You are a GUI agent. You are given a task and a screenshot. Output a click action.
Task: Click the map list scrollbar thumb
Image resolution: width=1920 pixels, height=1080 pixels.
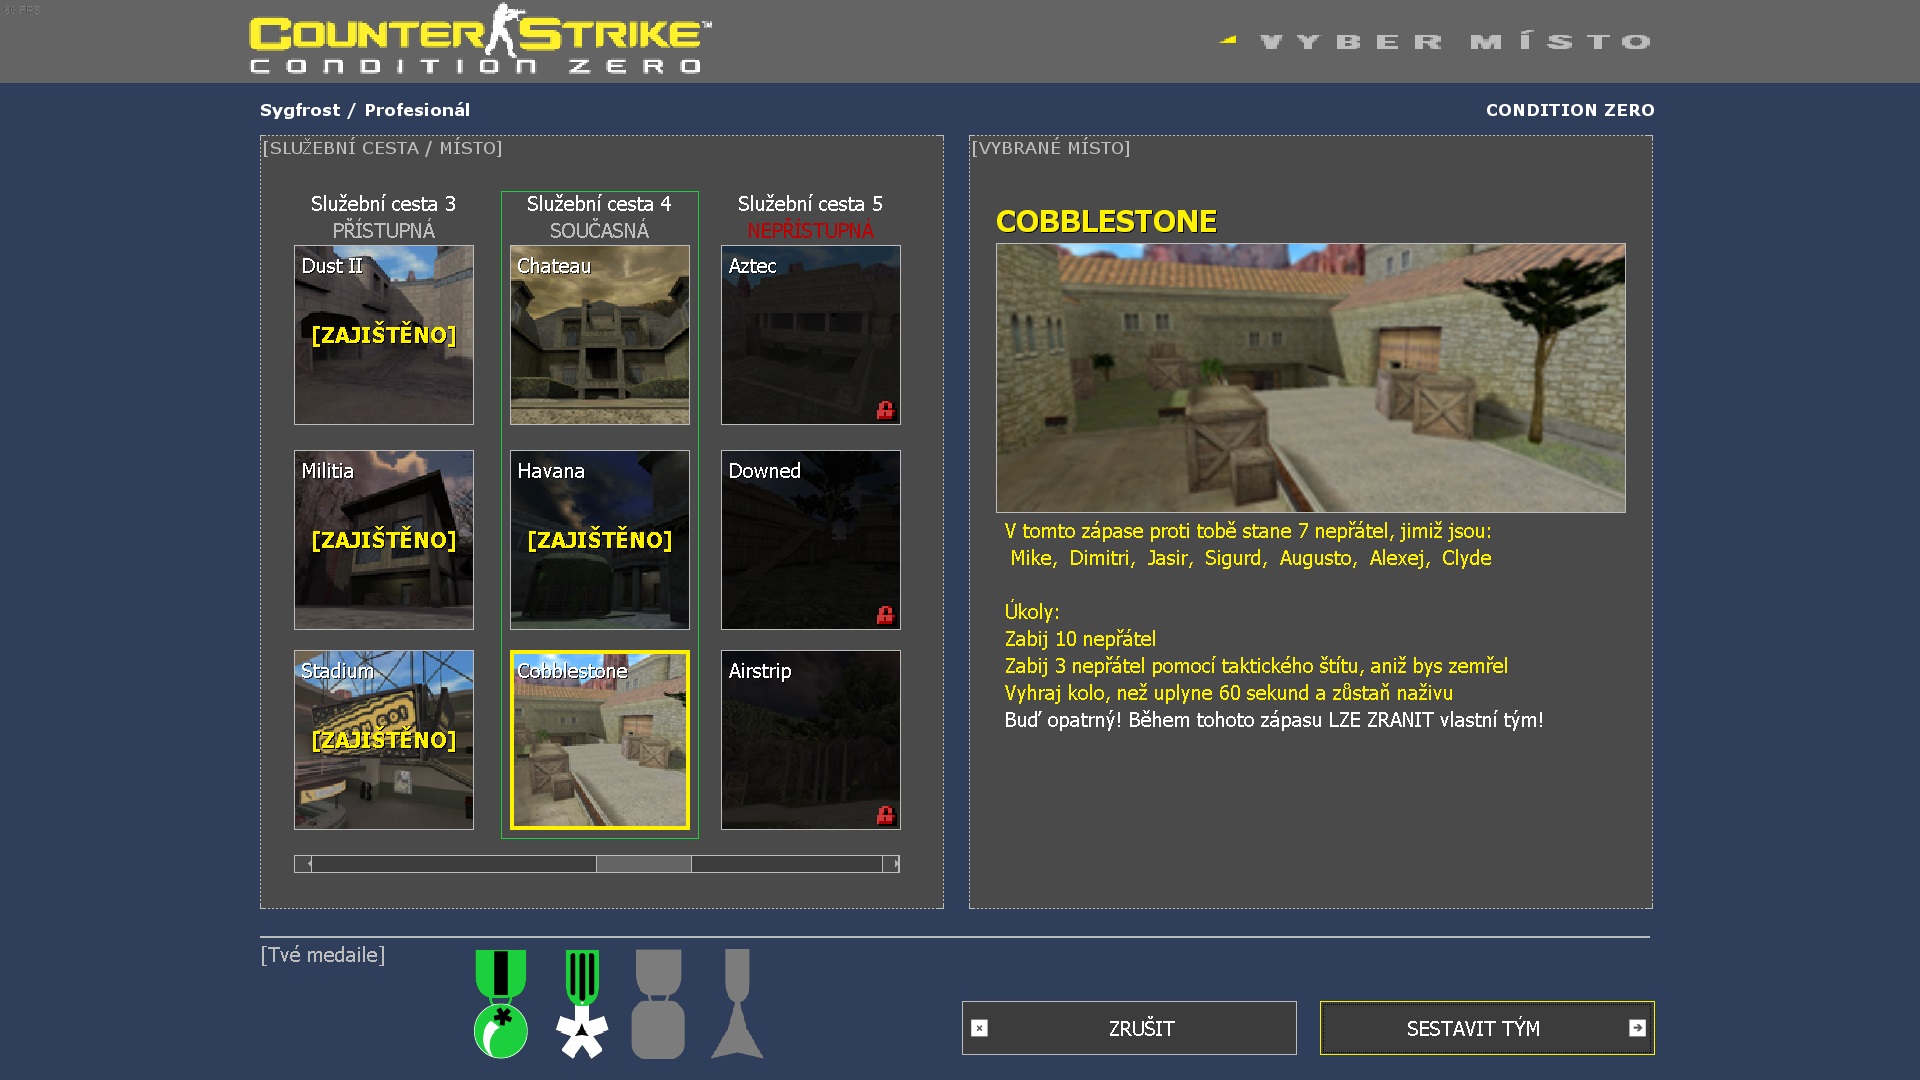(643, 864)
